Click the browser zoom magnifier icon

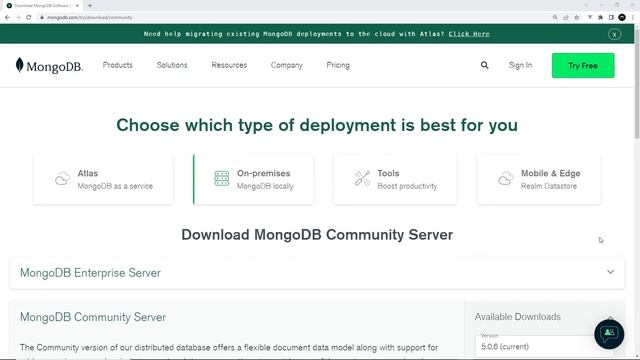pyautogui.click(x=555, y=18)
